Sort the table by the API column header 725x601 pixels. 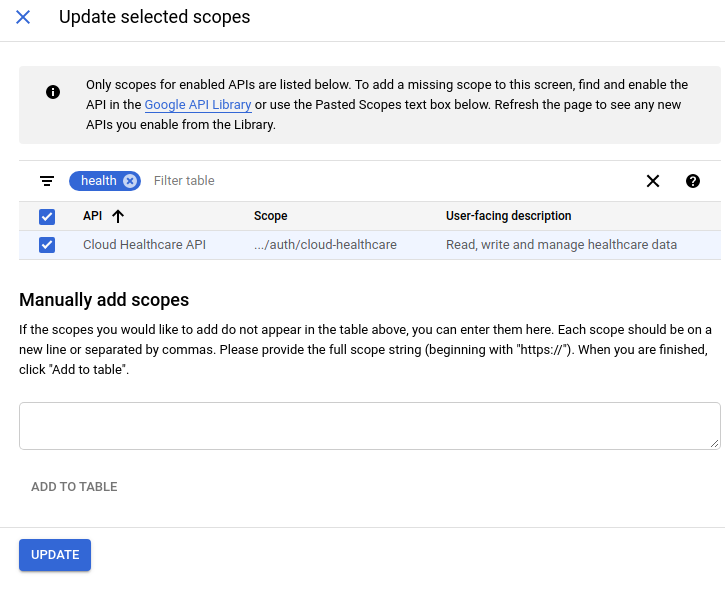(92, 216)
